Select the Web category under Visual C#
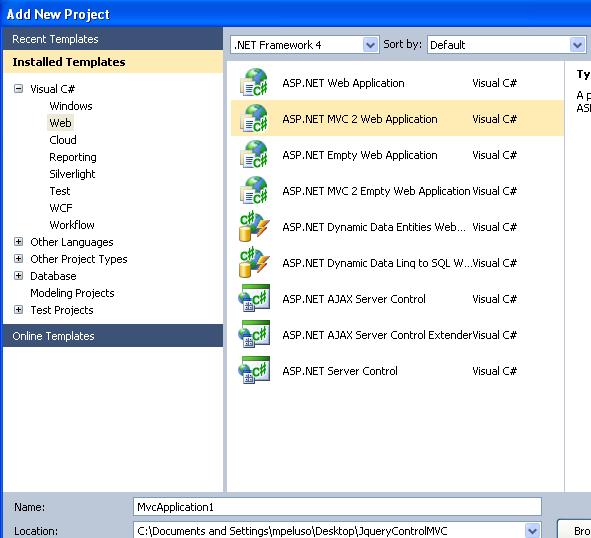Image resolution: width=591 pixels, height=538 pixels. [60, 123]
